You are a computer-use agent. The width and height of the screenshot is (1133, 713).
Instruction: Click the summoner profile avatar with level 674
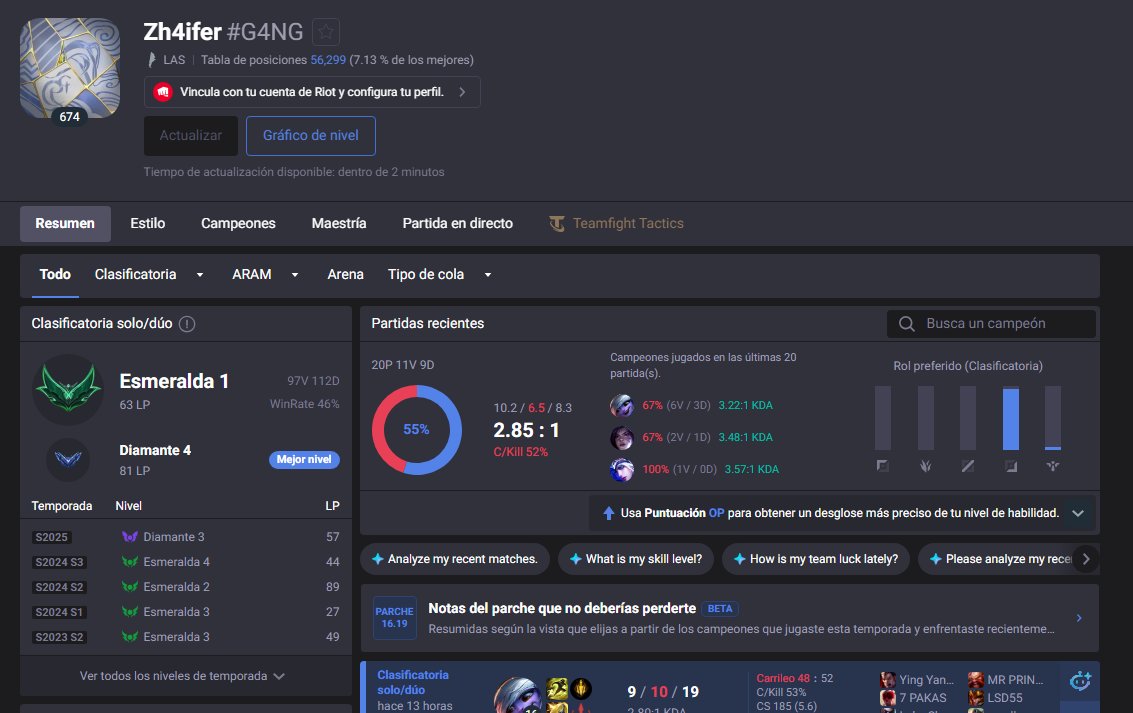tap(69, 68)
